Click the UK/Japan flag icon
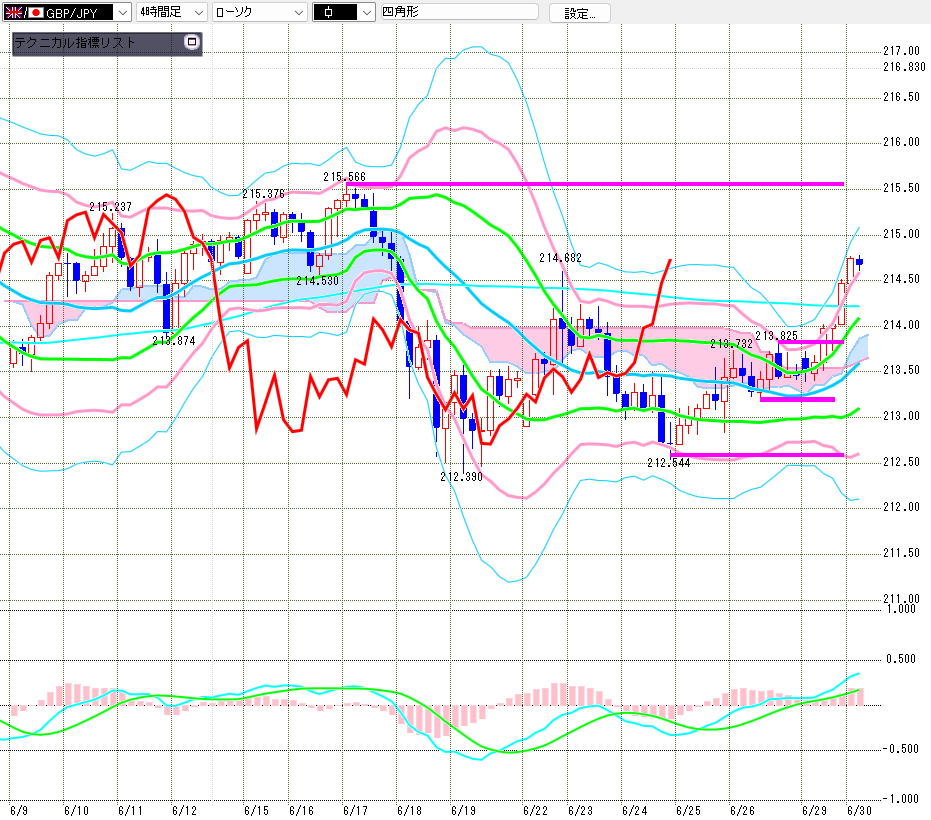Viewport: 931px width, 820px height. (x=24, y=12)
